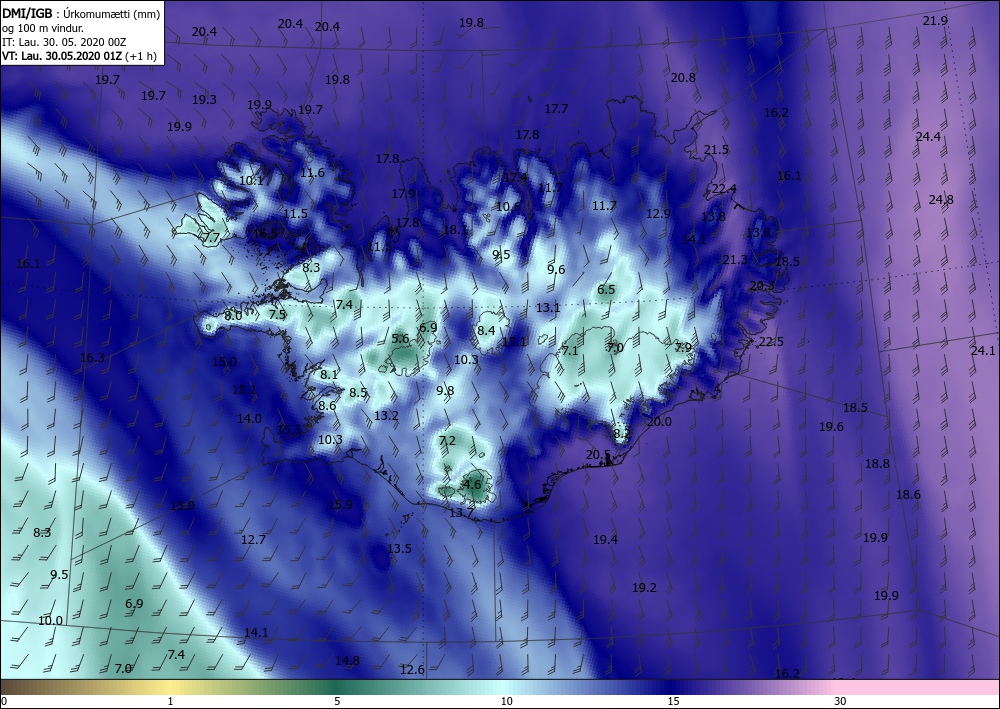Select the 14.0 value off the coast
The image size is (1000, 709).
tap(249, 419)
